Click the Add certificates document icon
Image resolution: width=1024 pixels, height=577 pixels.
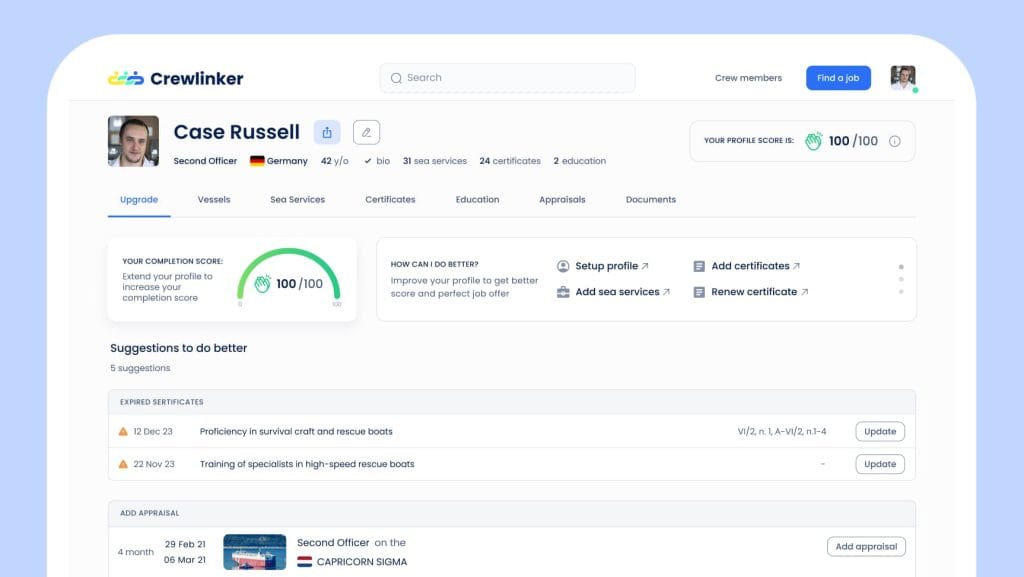pyautogui.click(x=699, y=266)
